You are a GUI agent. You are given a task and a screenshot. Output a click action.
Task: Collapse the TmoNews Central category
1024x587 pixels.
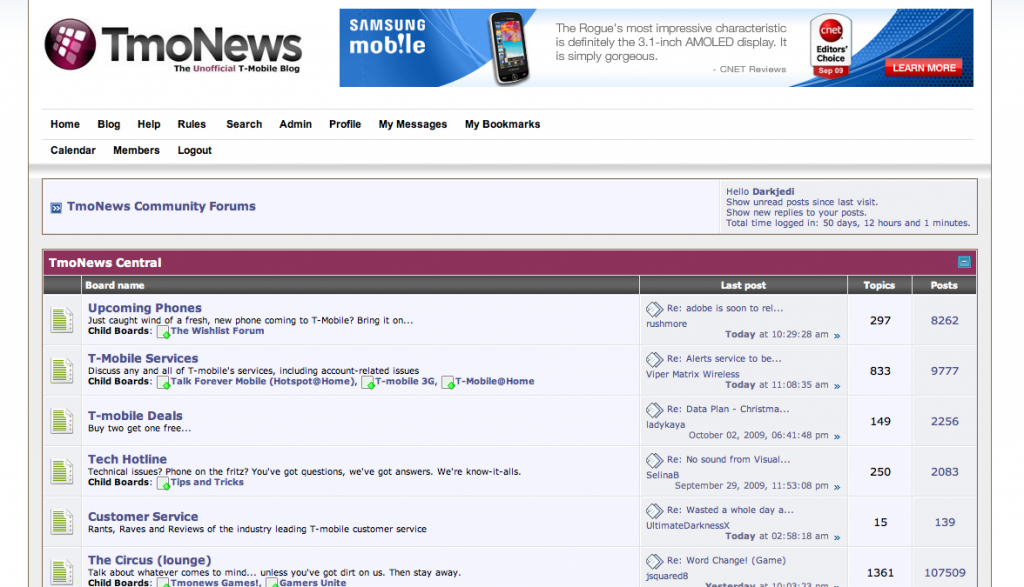pos(964,262)
